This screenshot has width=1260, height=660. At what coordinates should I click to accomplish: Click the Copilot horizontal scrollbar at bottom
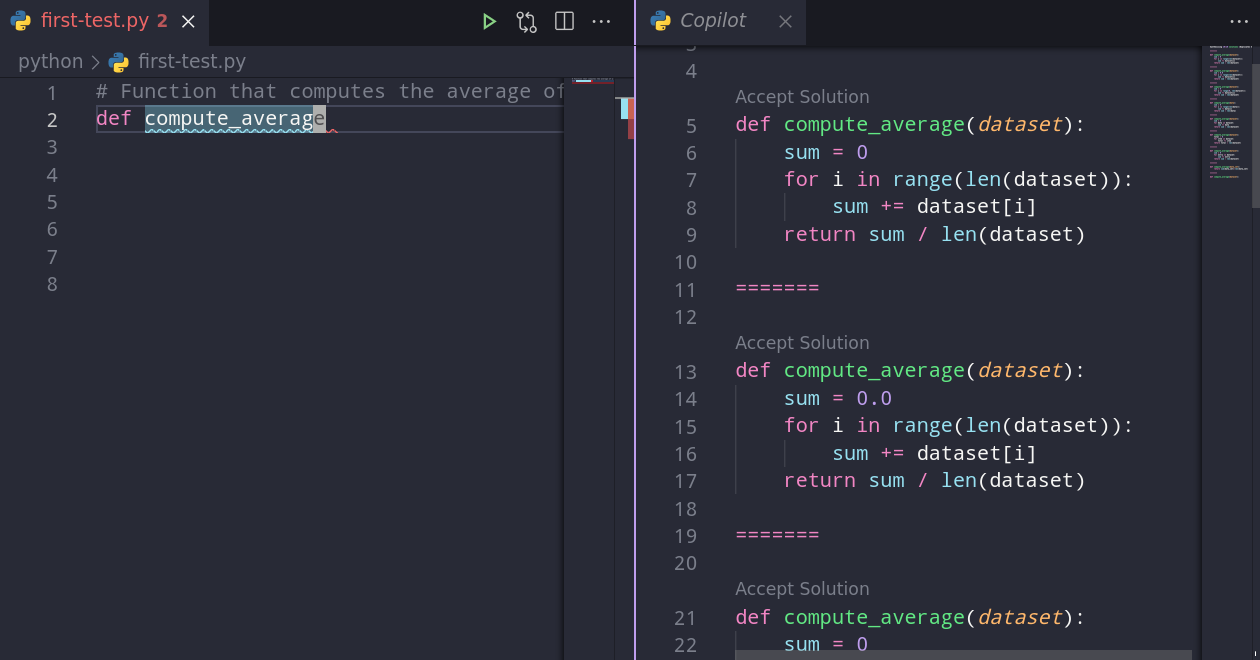click(x=962, y=654)
